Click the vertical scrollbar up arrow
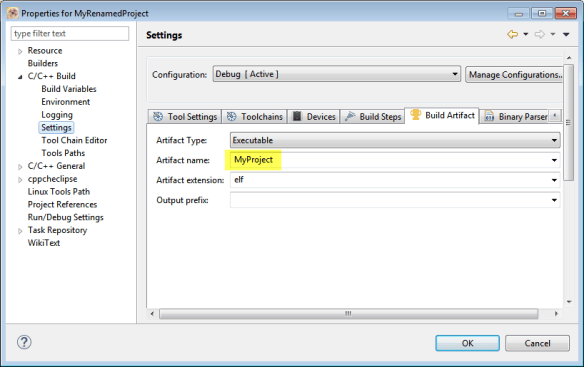Viewport: 584px width, 367px height. [569, 58]
